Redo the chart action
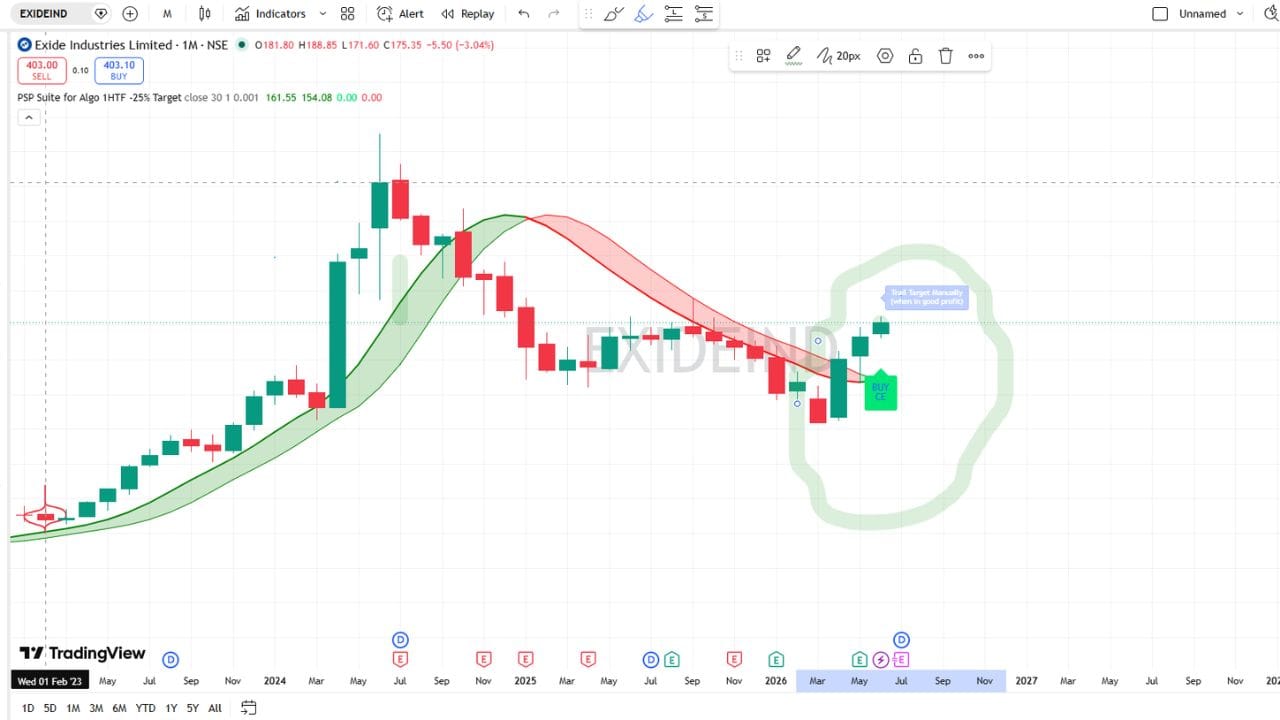This screenshot has width=1280, height=720. 554,14
